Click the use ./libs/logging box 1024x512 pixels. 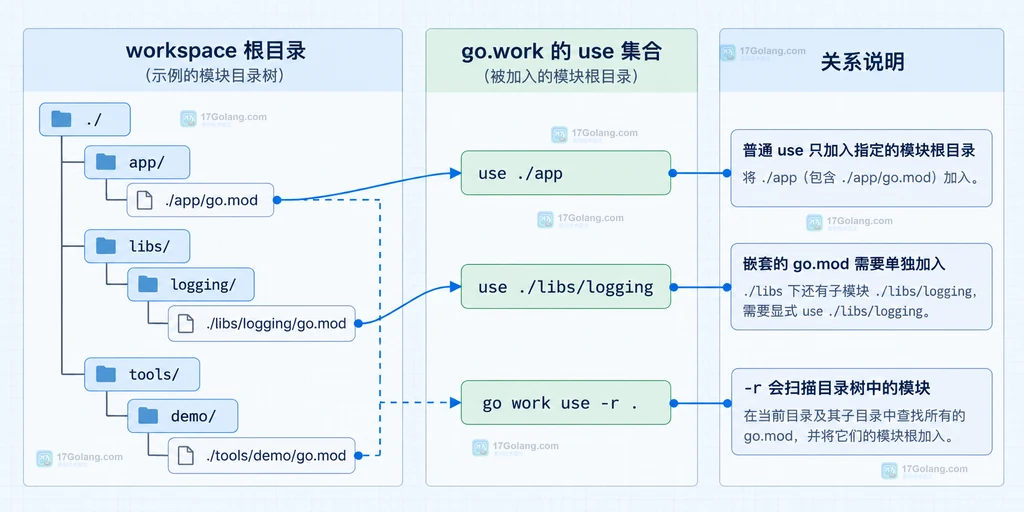coord(566,287)
